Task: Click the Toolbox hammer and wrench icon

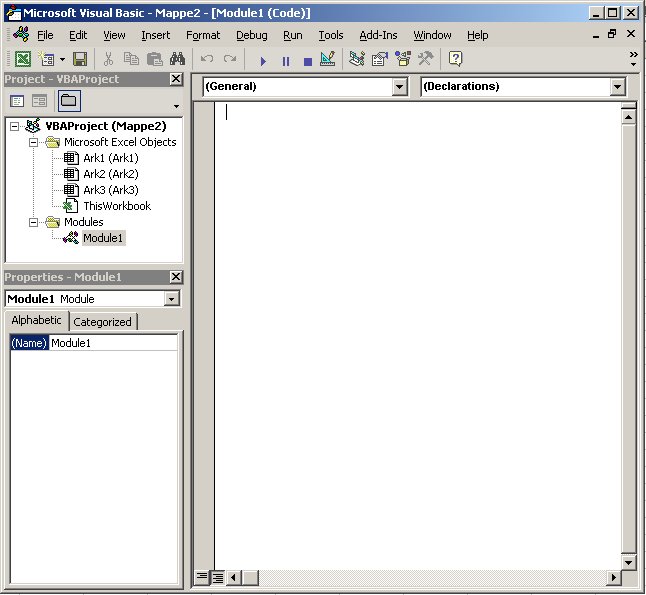Action: 426,60
